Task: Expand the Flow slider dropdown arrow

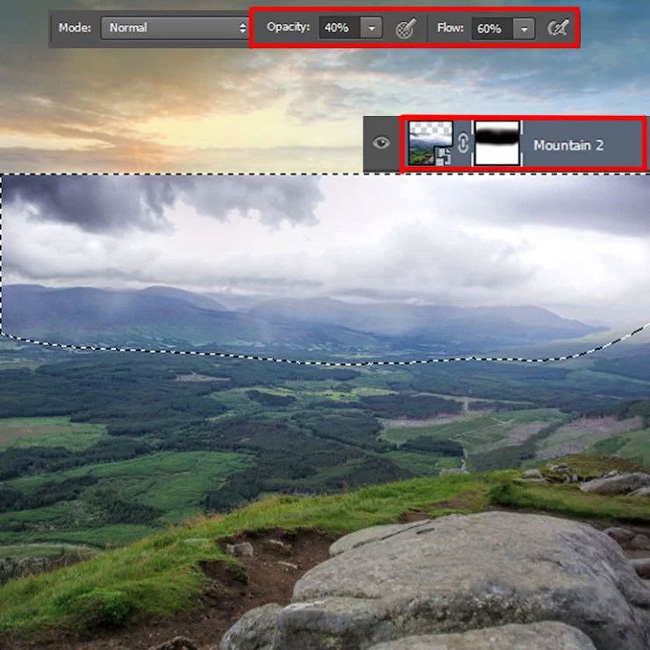Action: tap(524, 29)
